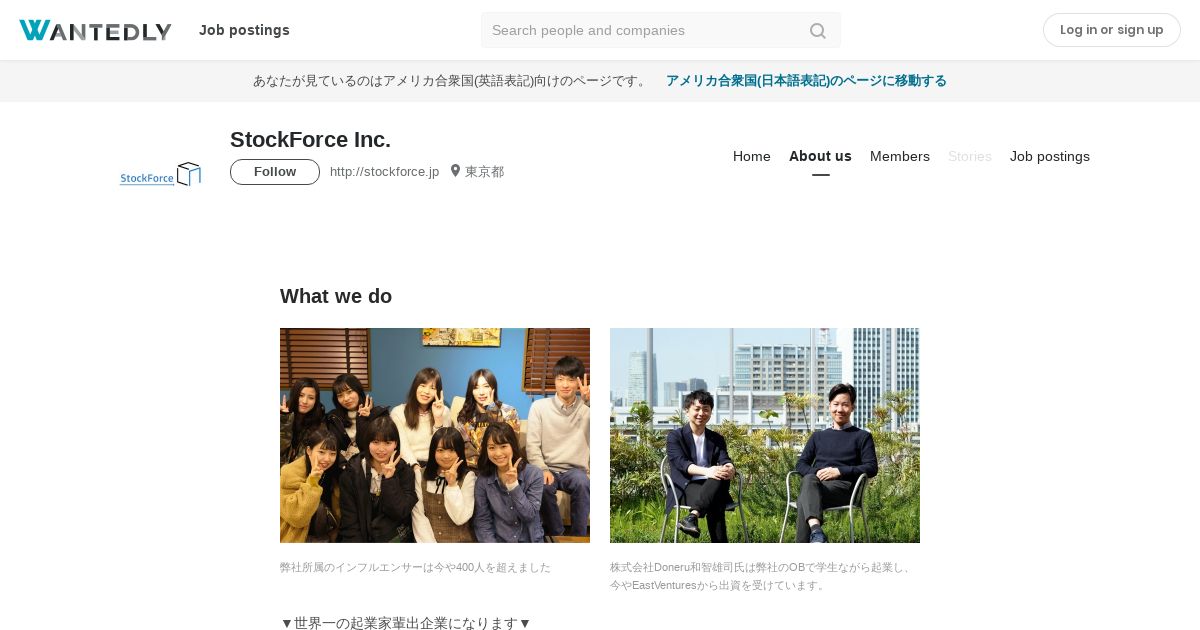Image resolution: width=1200 pixels, height=630 pixels.
Task: Click the Log in or sign up button
Action: tap(1111, 30)
